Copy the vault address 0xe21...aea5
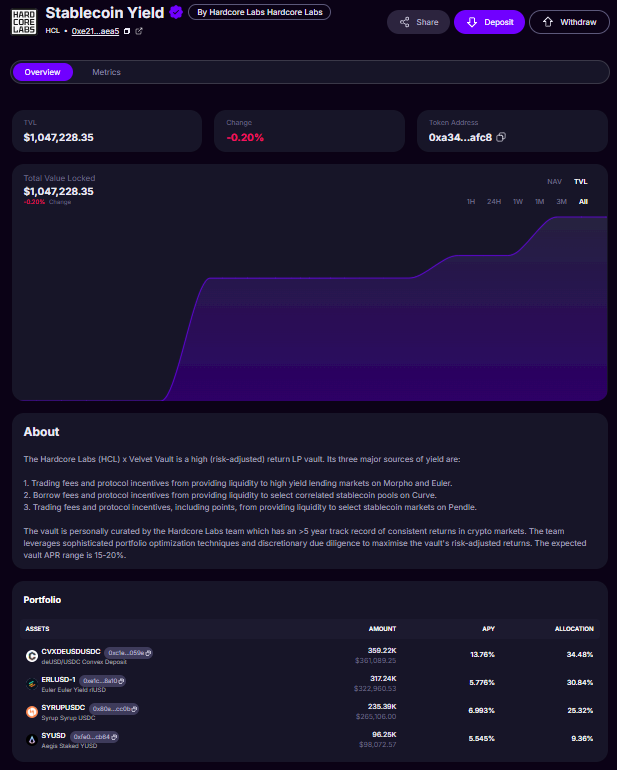This screenshot has height=770, width=617. (127, 31)
